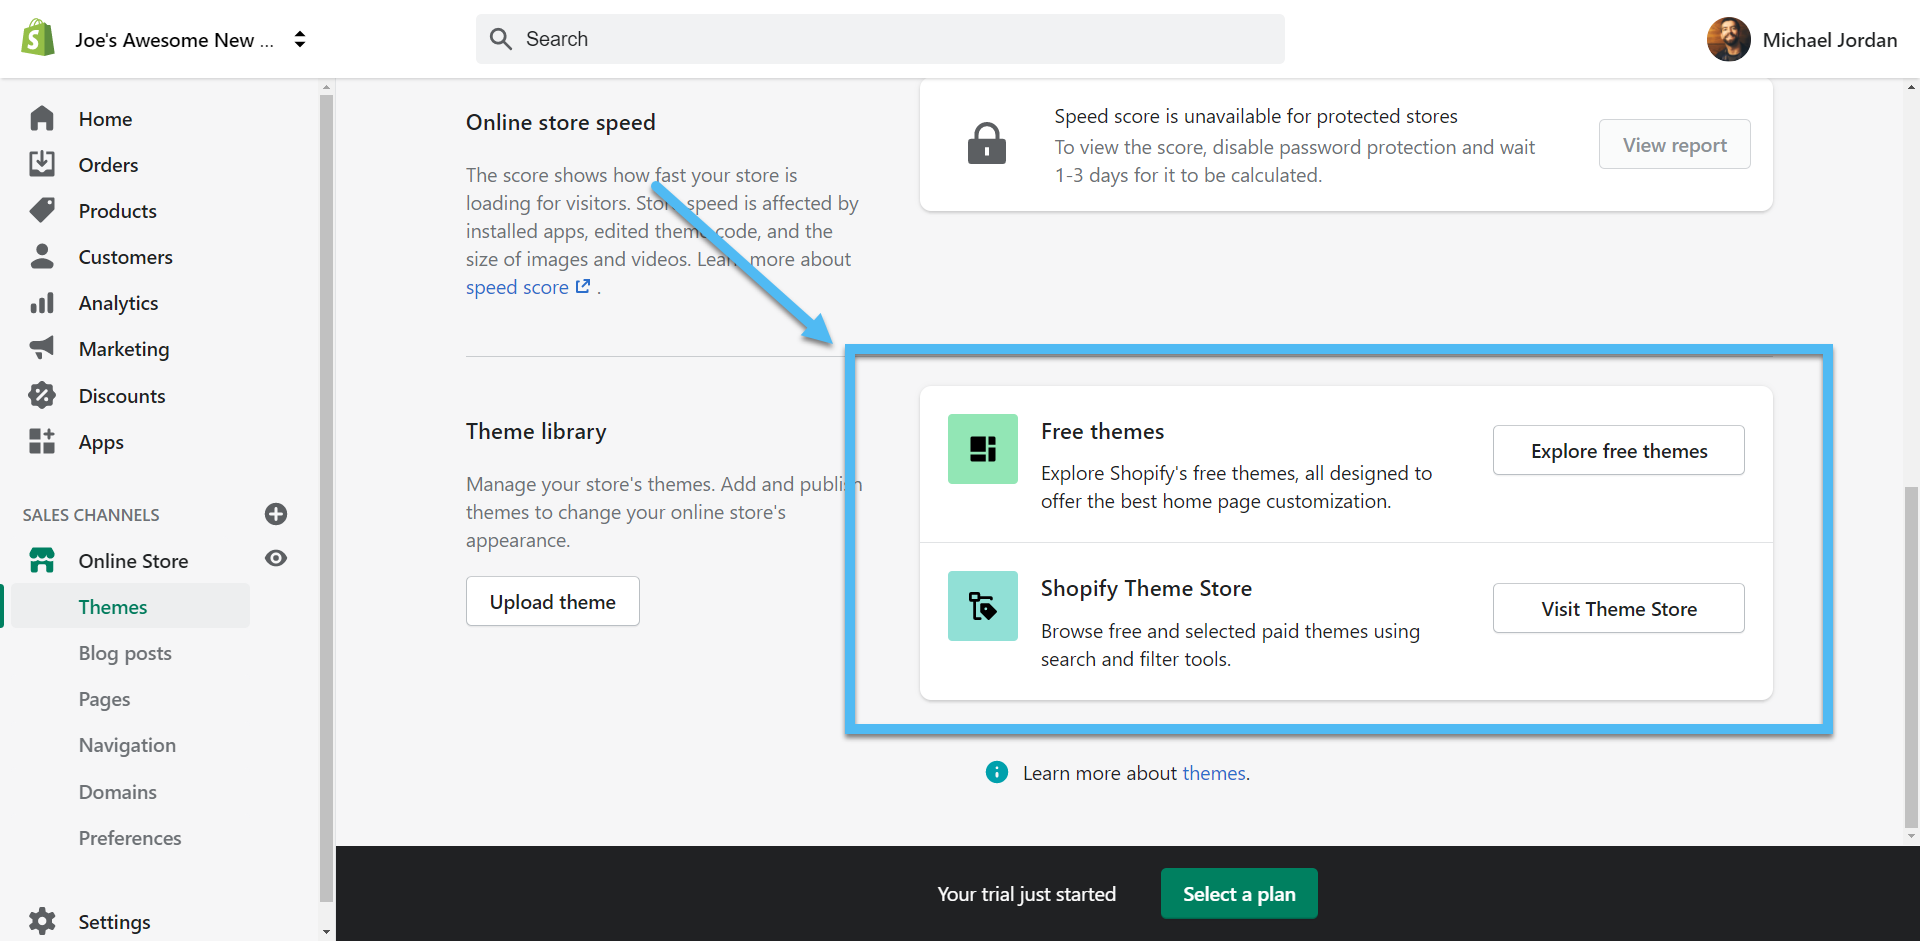Image resolution: width=1920 pixels, height=941 pixels.
Task: Click the Visit Theme Store button
Action: (1619, 609)
